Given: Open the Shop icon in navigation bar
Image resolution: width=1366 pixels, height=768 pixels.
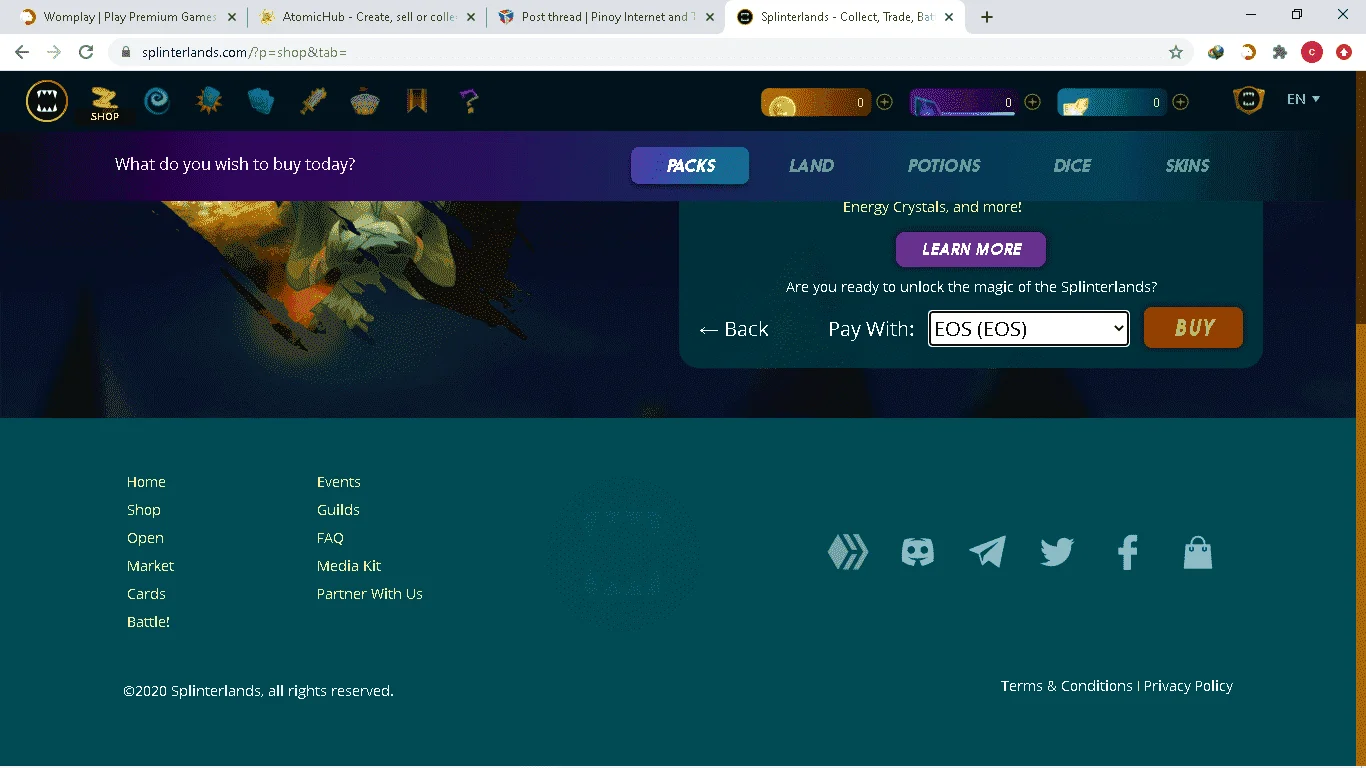Looking at the screenshot, I should (105, 102).
